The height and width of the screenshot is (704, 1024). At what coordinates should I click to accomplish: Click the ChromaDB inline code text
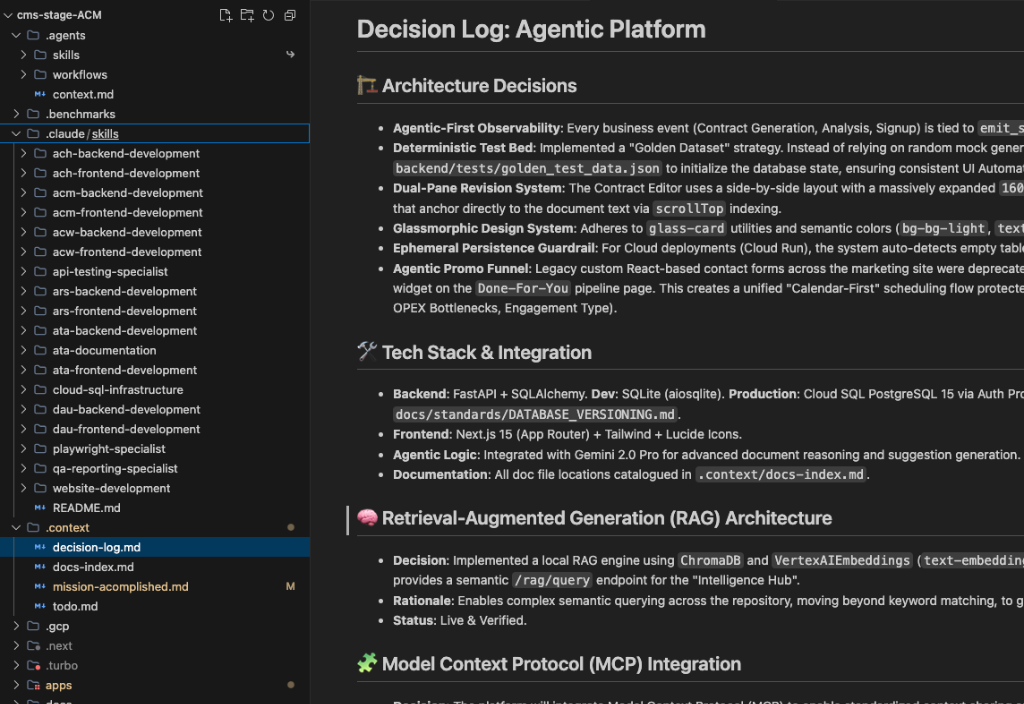710,560
